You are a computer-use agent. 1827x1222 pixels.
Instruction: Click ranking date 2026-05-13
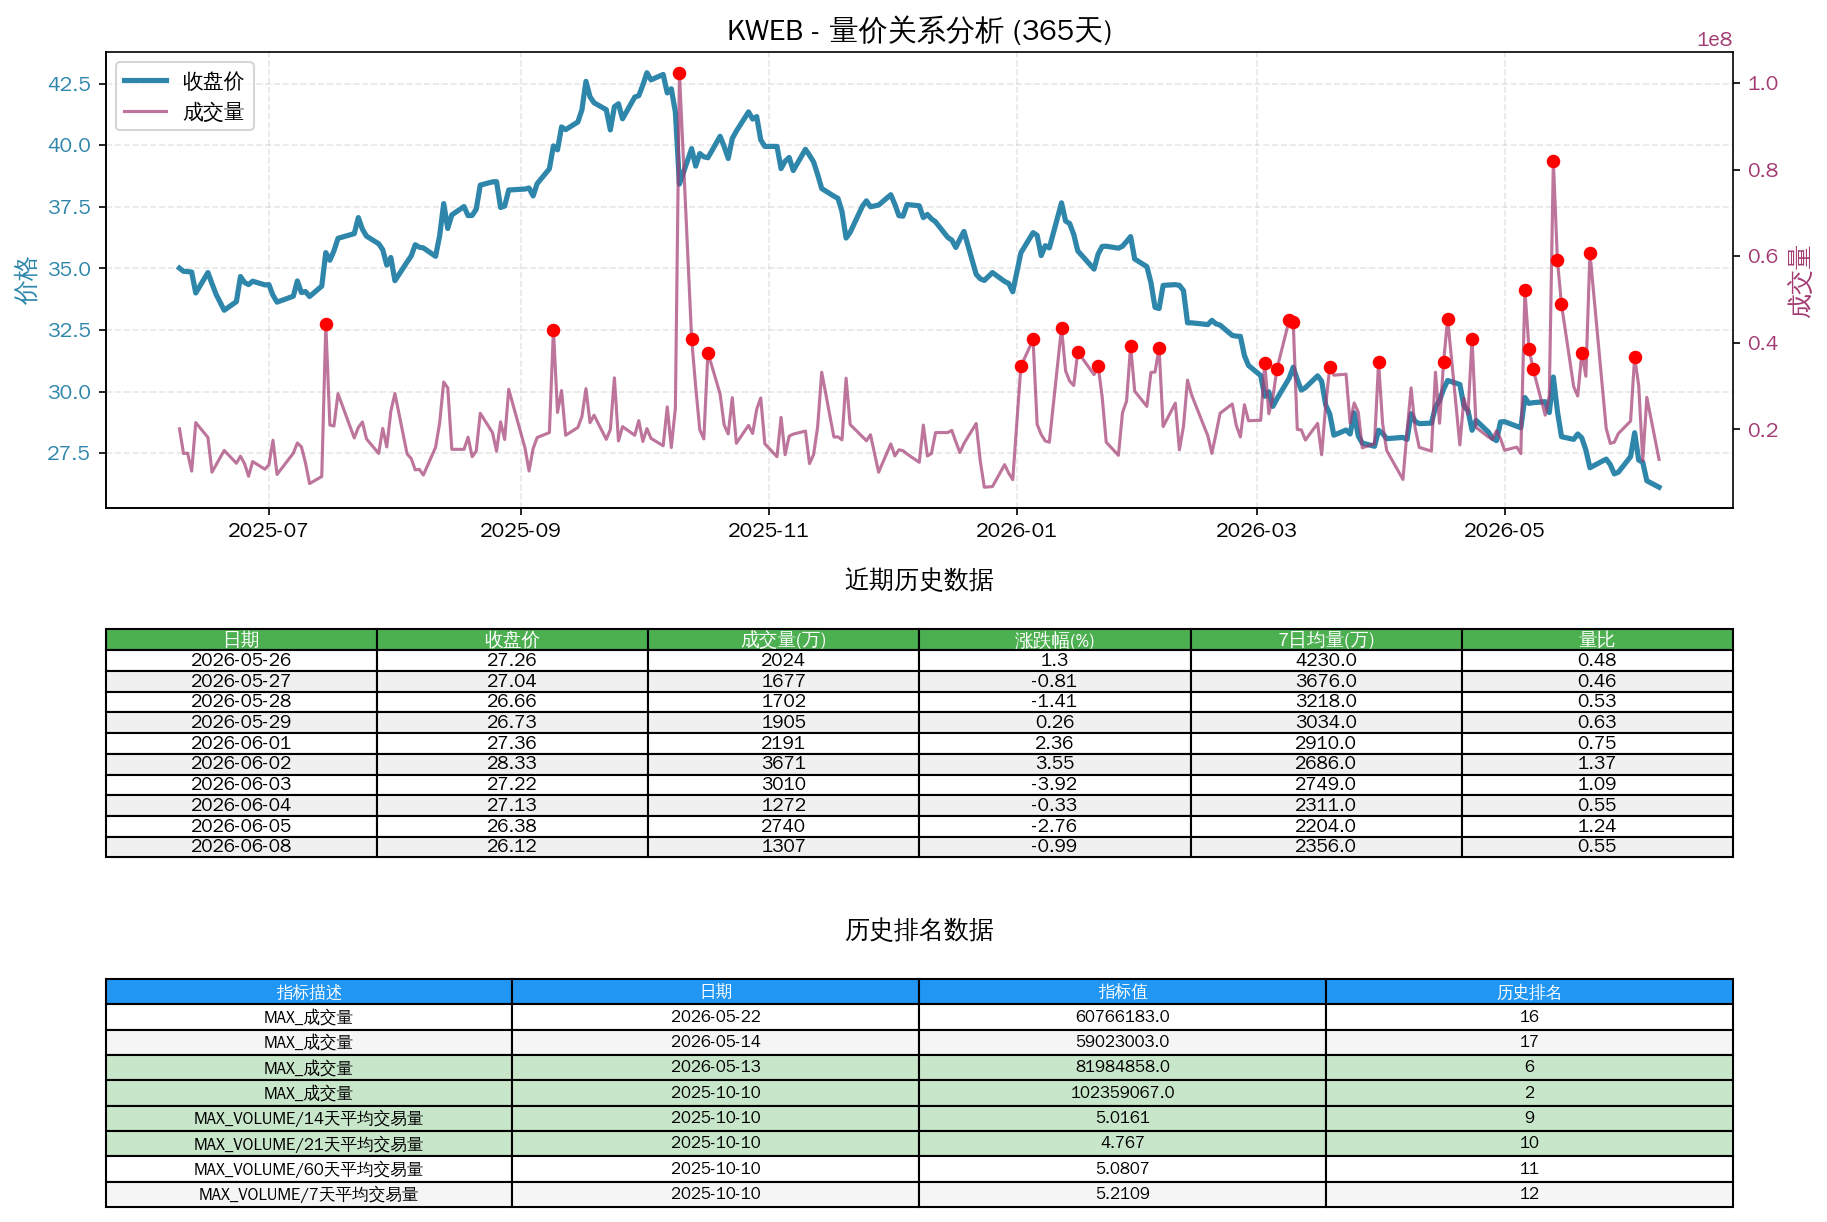pyautogui.click(x=716, y=1067)
